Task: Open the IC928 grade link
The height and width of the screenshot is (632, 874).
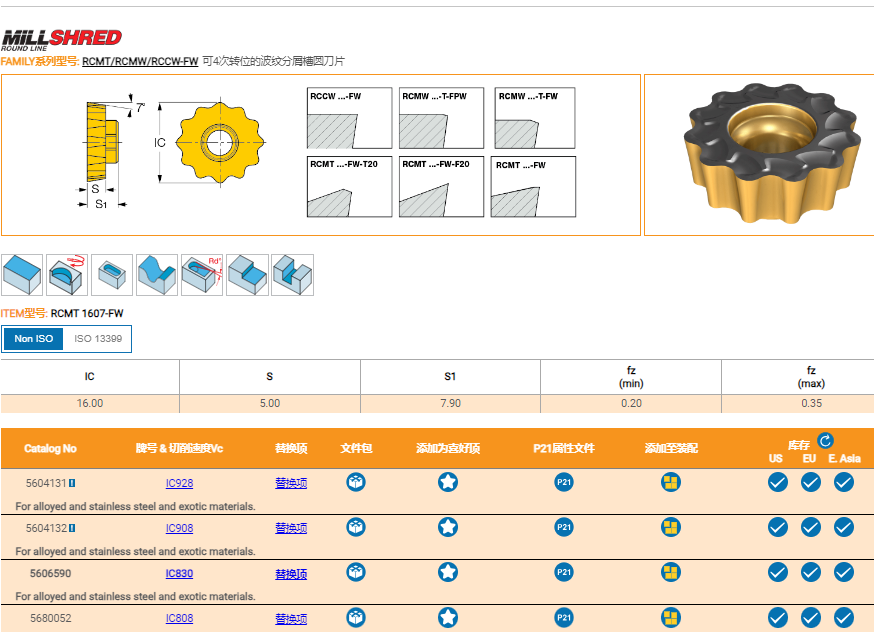Action: click(179, 483)
